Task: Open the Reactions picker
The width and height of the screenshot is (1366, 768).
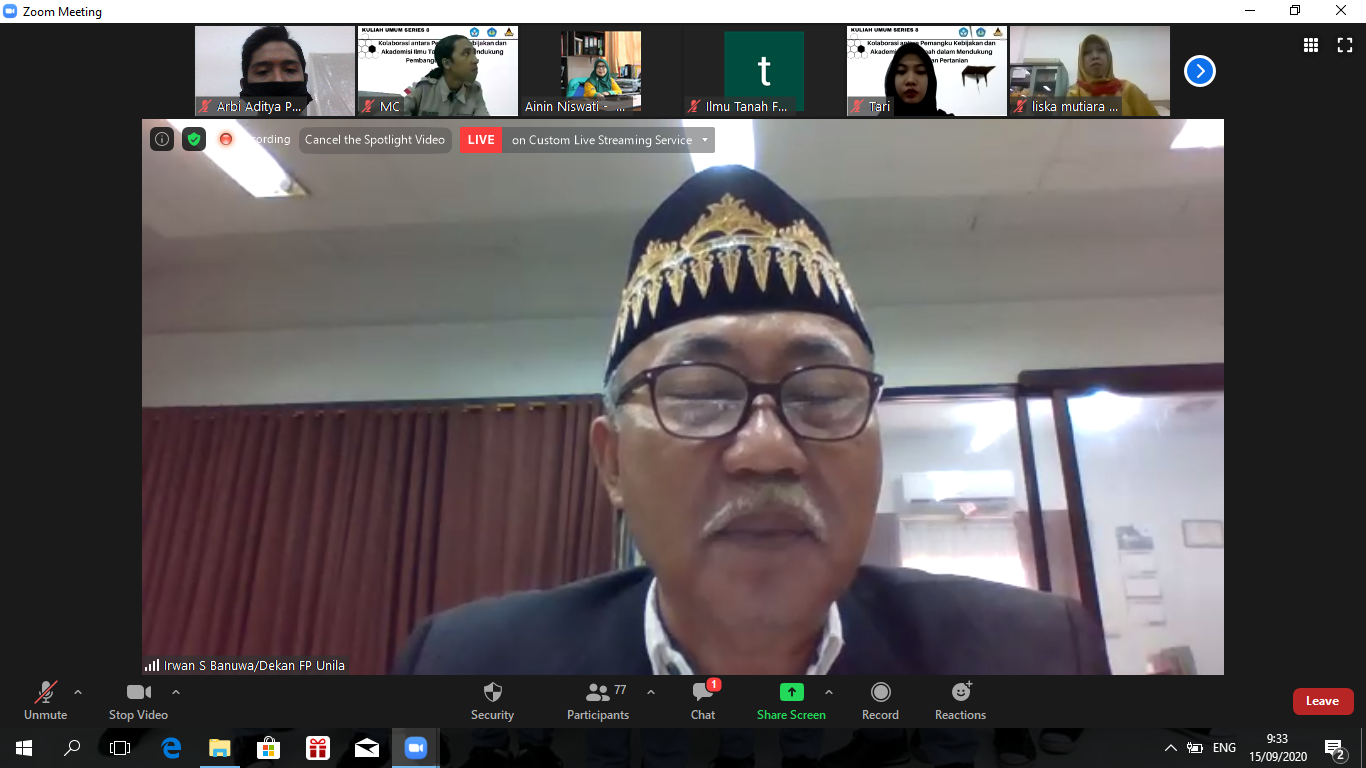Action: tap(960, 701)
